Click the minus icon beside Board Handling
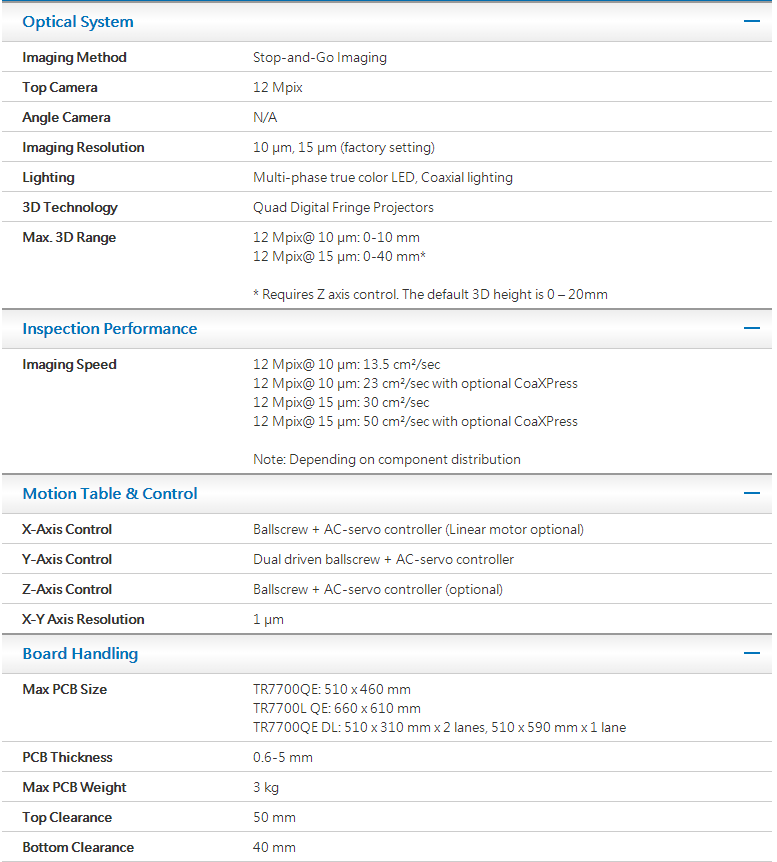 coord(752,653)
